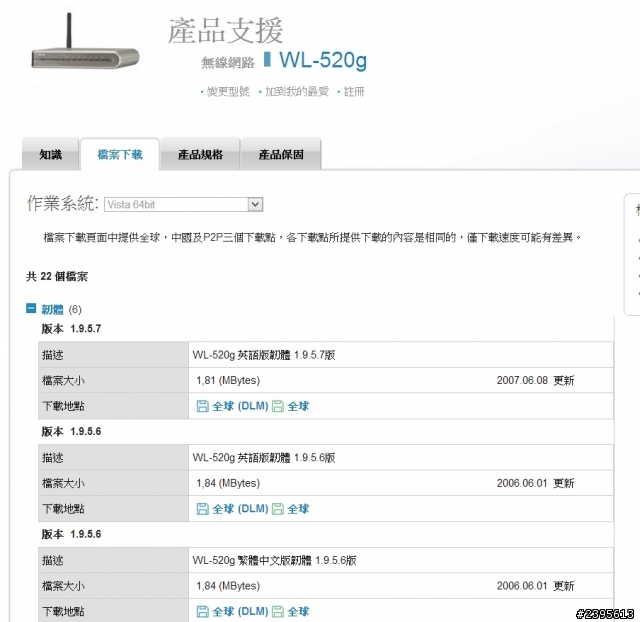640x622 pixels.
Task: Download 全球 (DLM) for 繁體中文版 1.9.5.6 firmware
Action: click(x=240, y=611)
